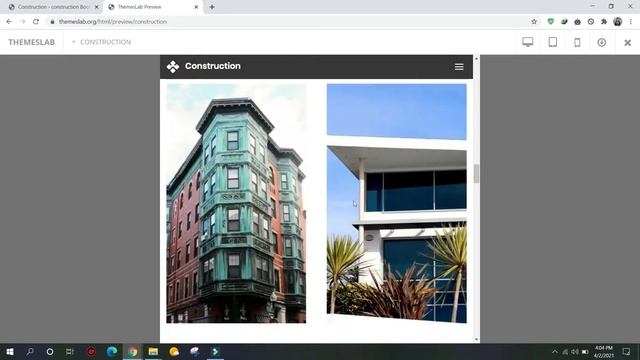Click the address bar URL
640x360 pixels.
pos(113,22)
